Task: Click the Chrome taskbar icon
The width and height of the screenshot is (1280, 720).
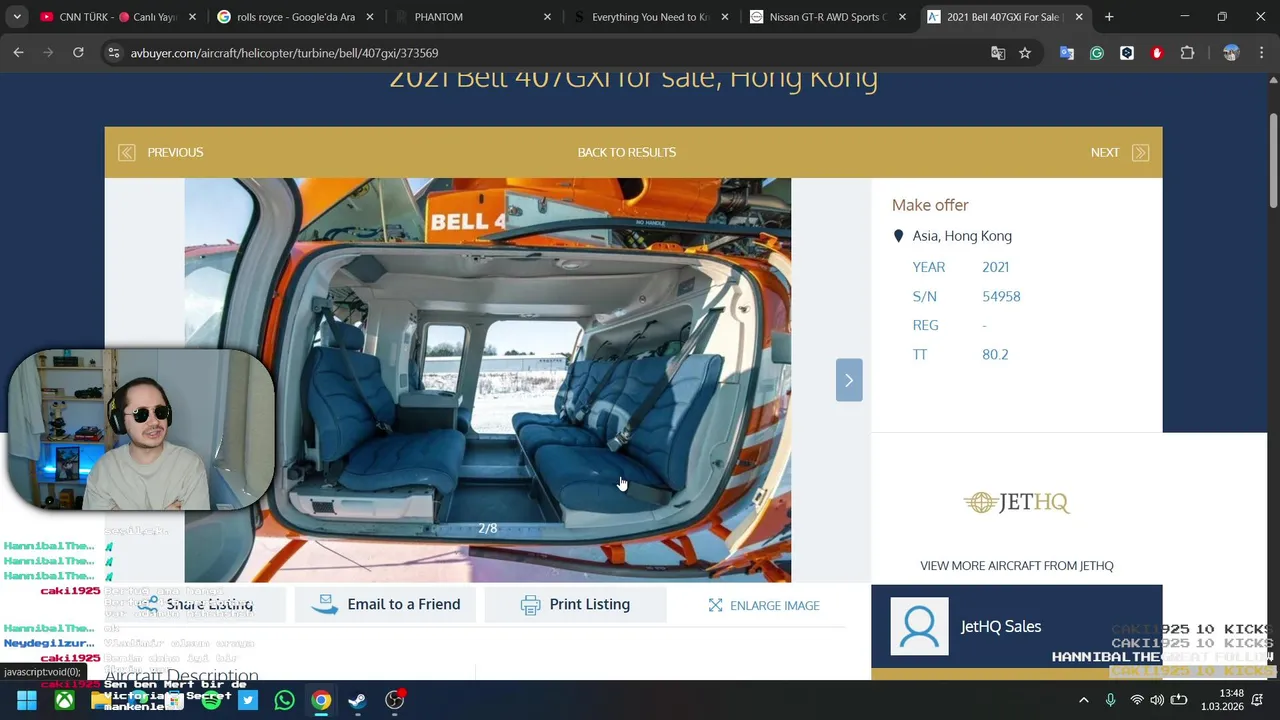Action: click(321, 700)
